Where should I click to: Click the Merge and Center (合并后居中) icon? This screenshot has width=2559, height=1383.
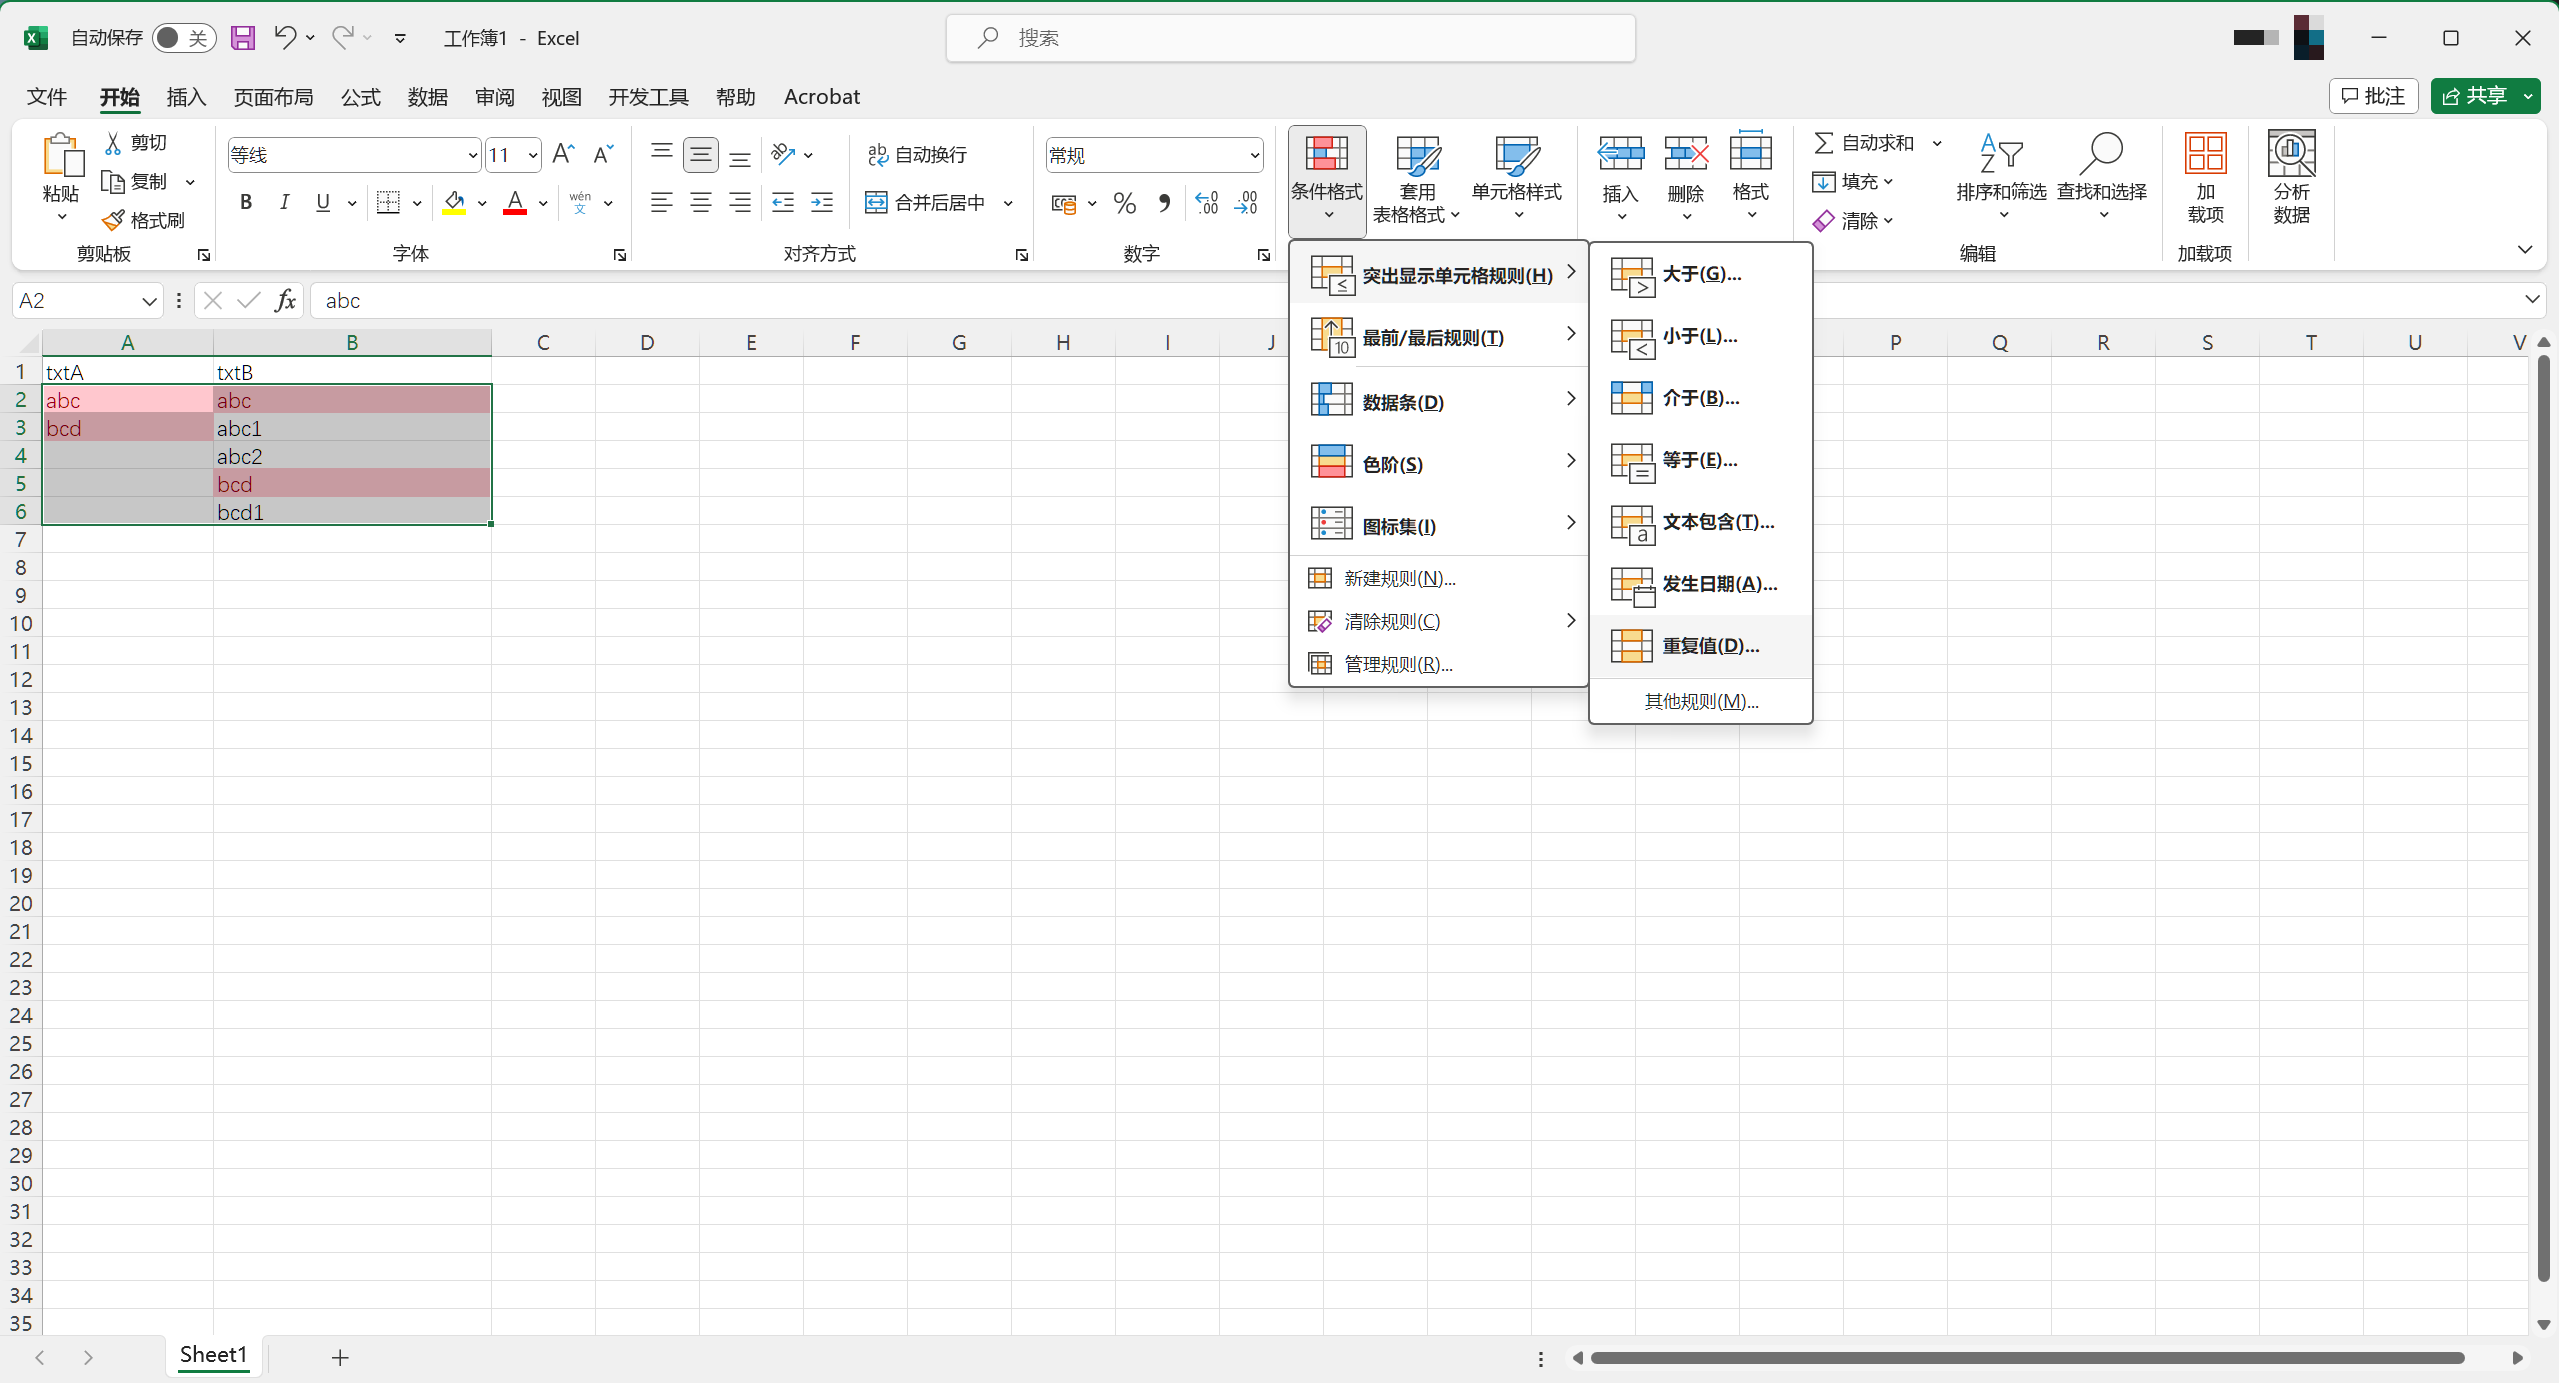coord(876,203)
